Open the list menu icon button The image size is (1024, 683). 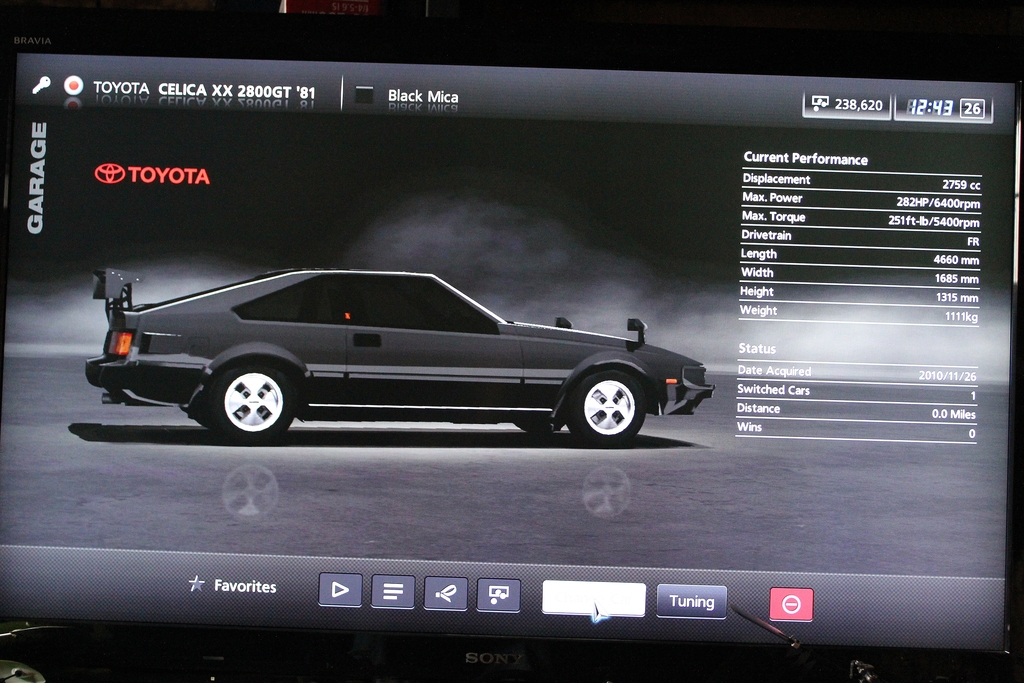pyautogui.click(x=392, y=592)
